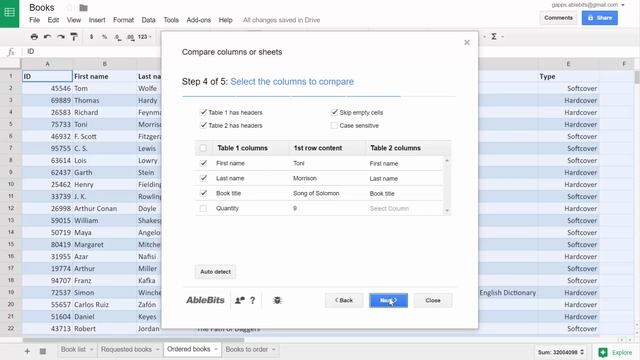Click the increase decimal places icon
This screenshot has height=360, width=640.
tap(130, 37)
